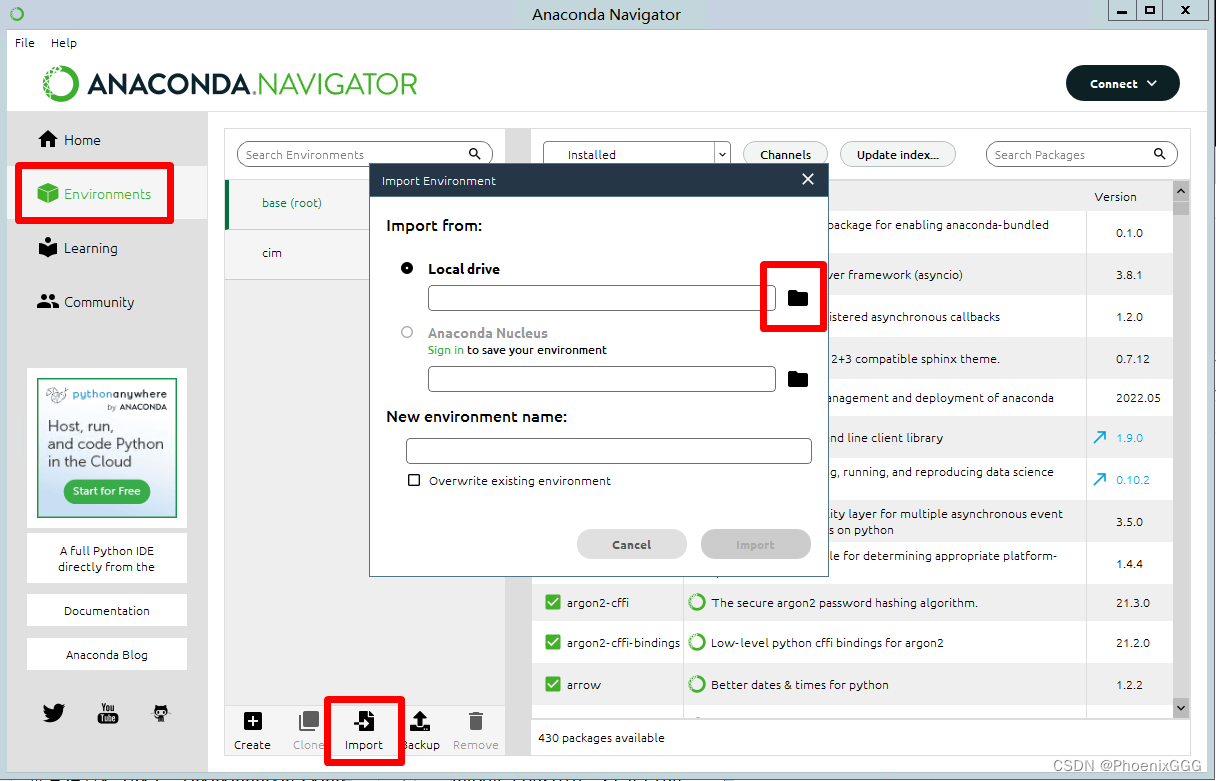Click the Local drive path input

601,298
